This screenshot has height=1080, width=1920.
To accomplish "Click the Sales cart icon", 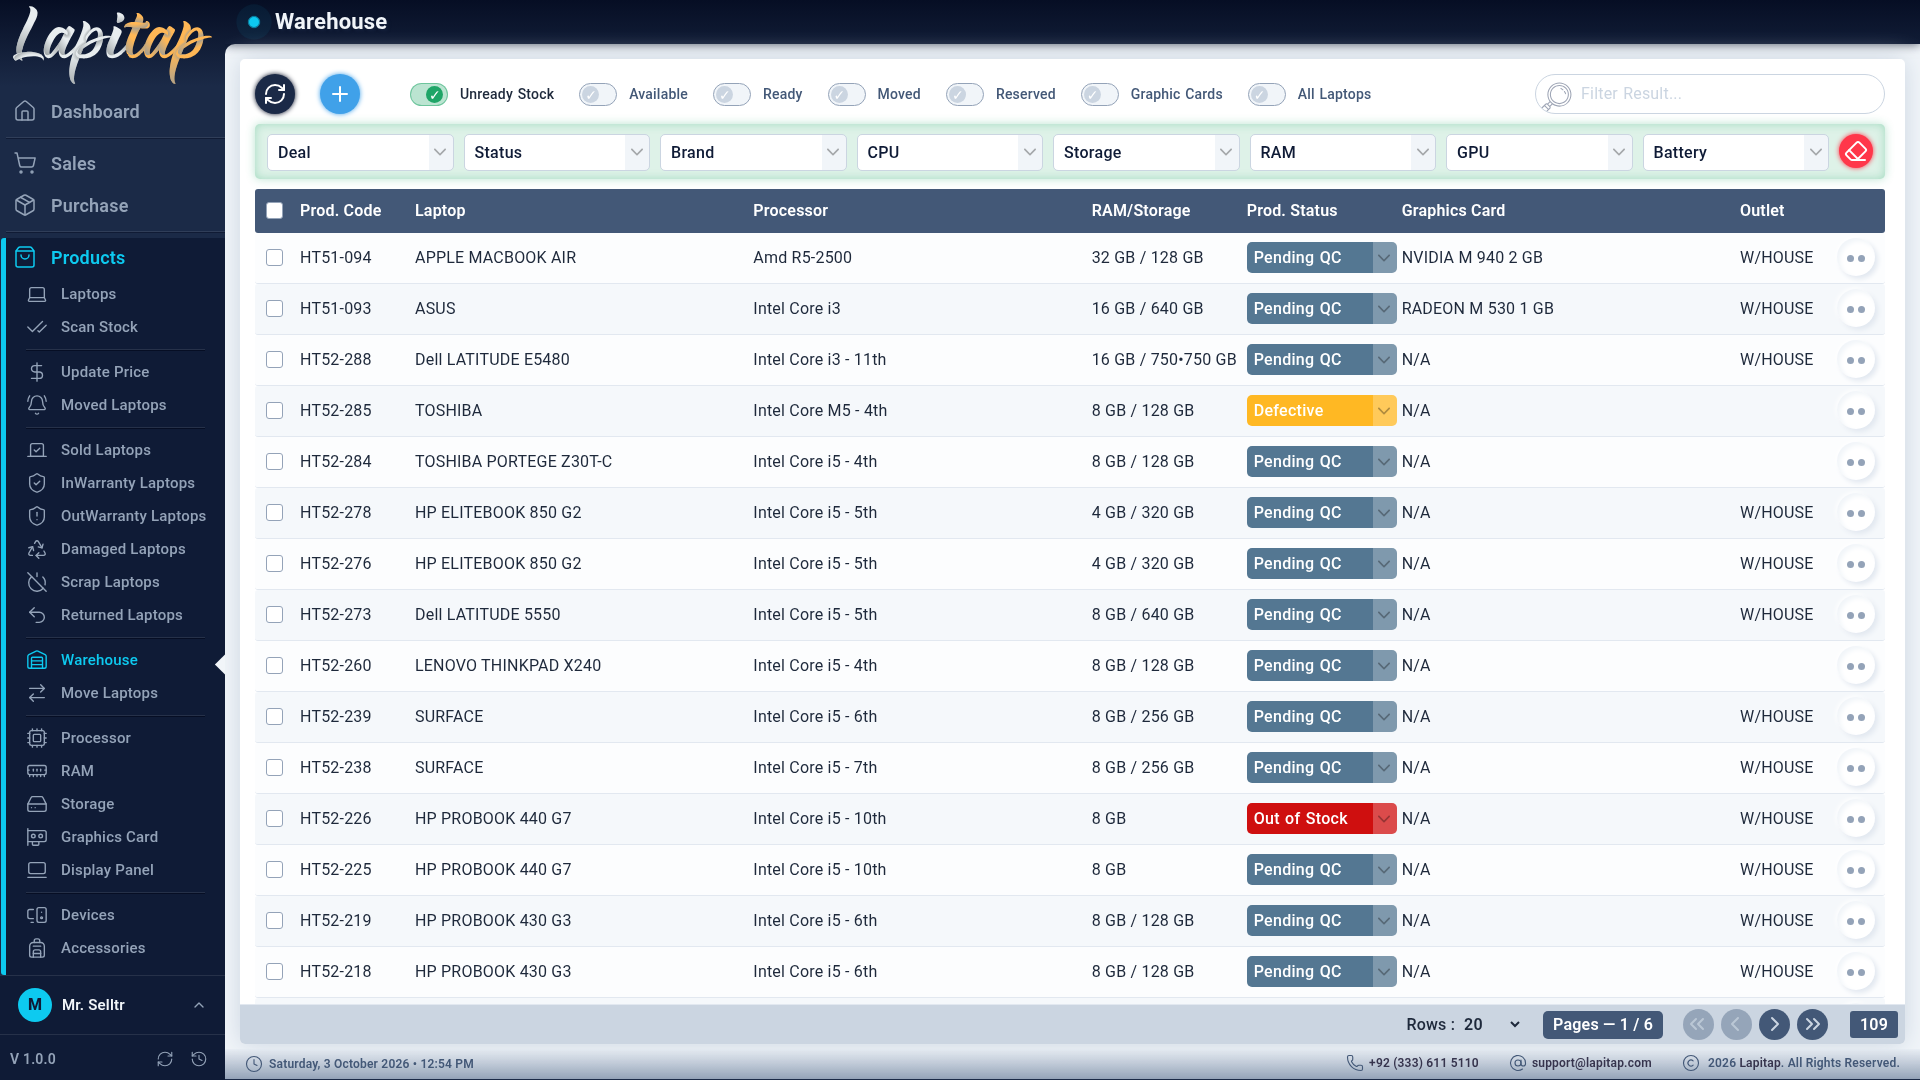I will pyautogui.click(x=26, y=163).
